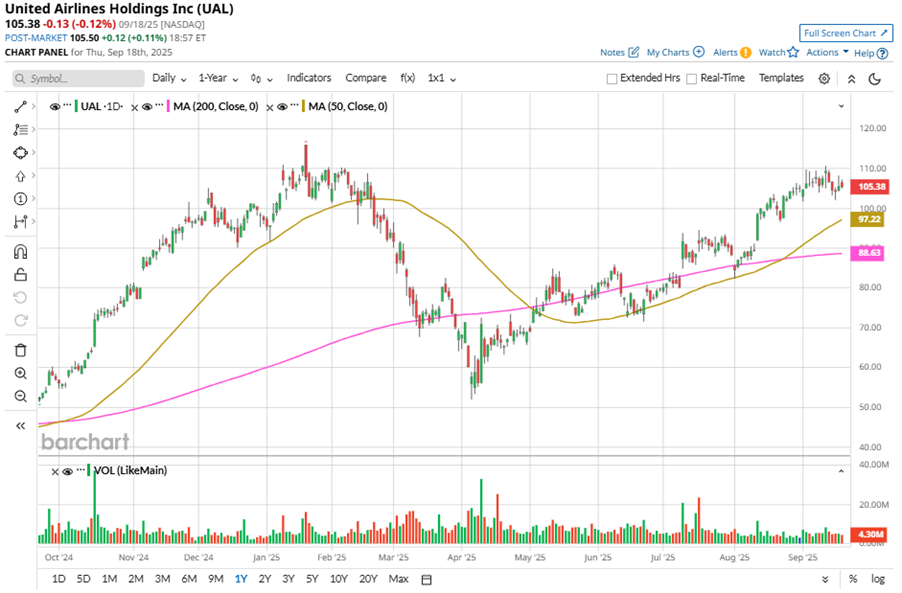Open the Fibonacci retracement tools
The image size is (902, 593).
tap(20, 129)
